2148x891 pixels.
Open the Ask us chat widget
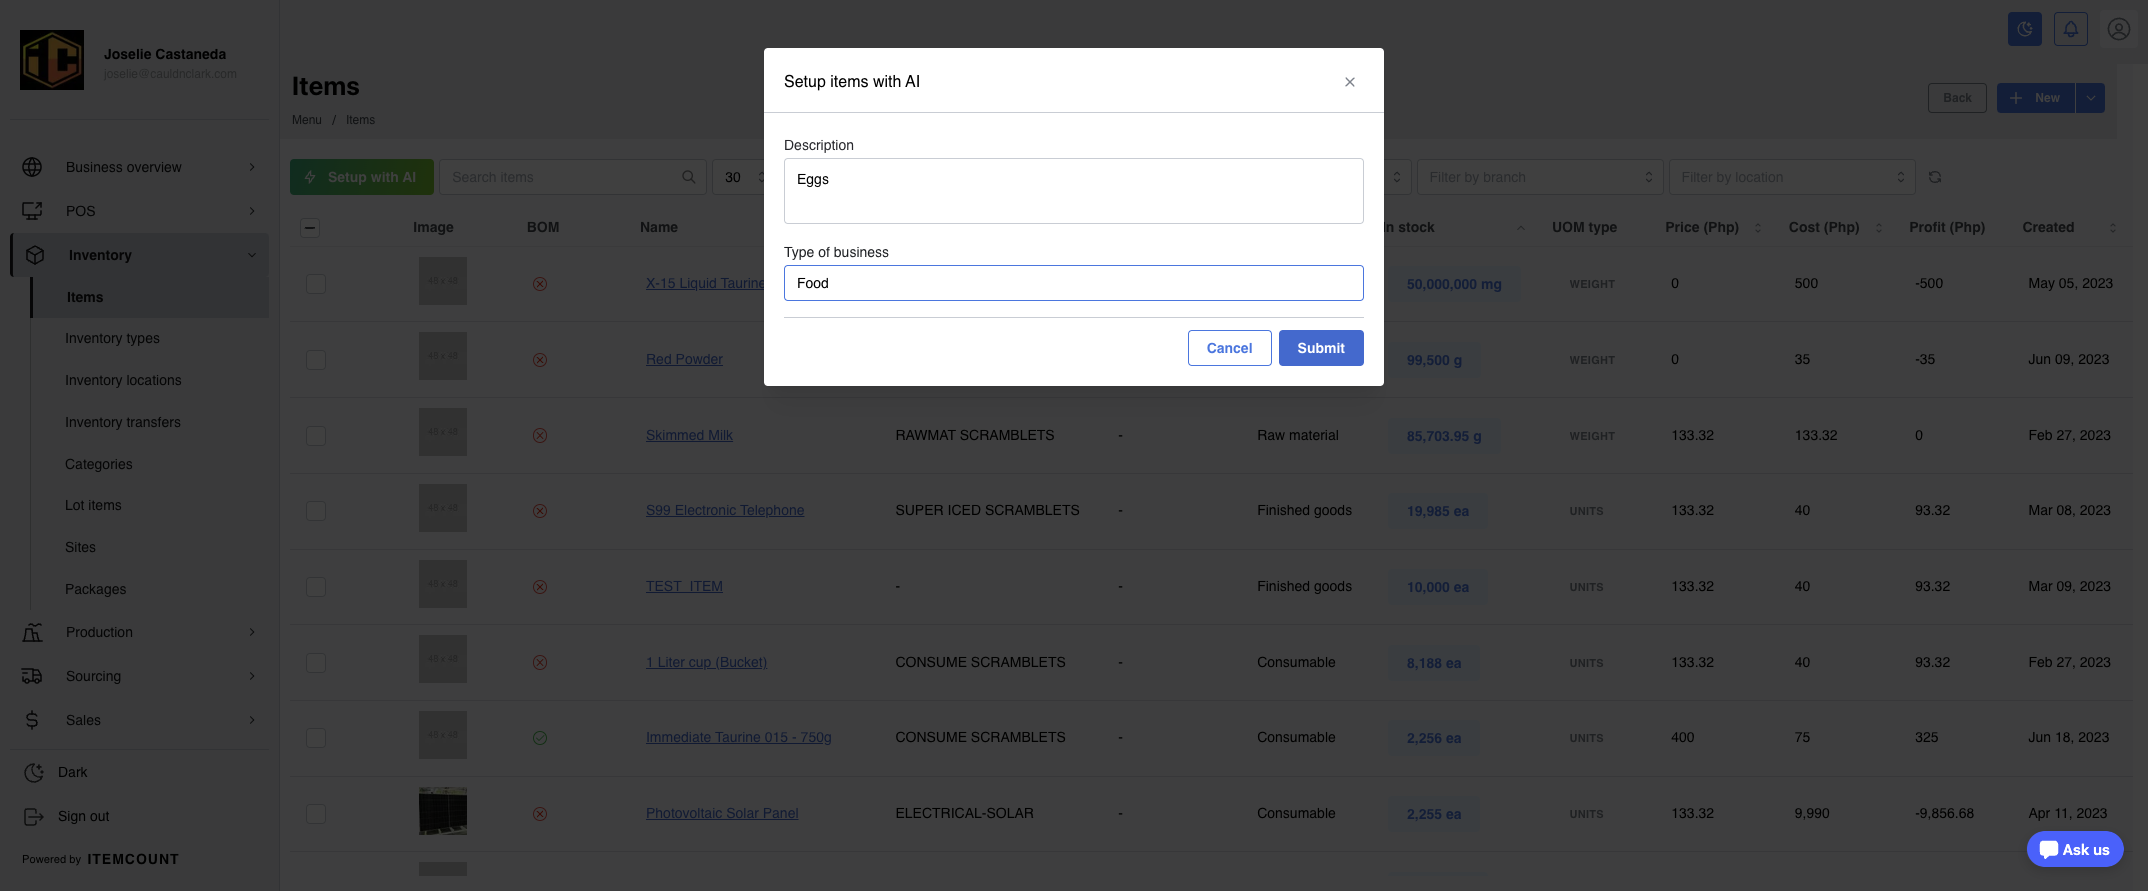click(x=2075, y=850)
